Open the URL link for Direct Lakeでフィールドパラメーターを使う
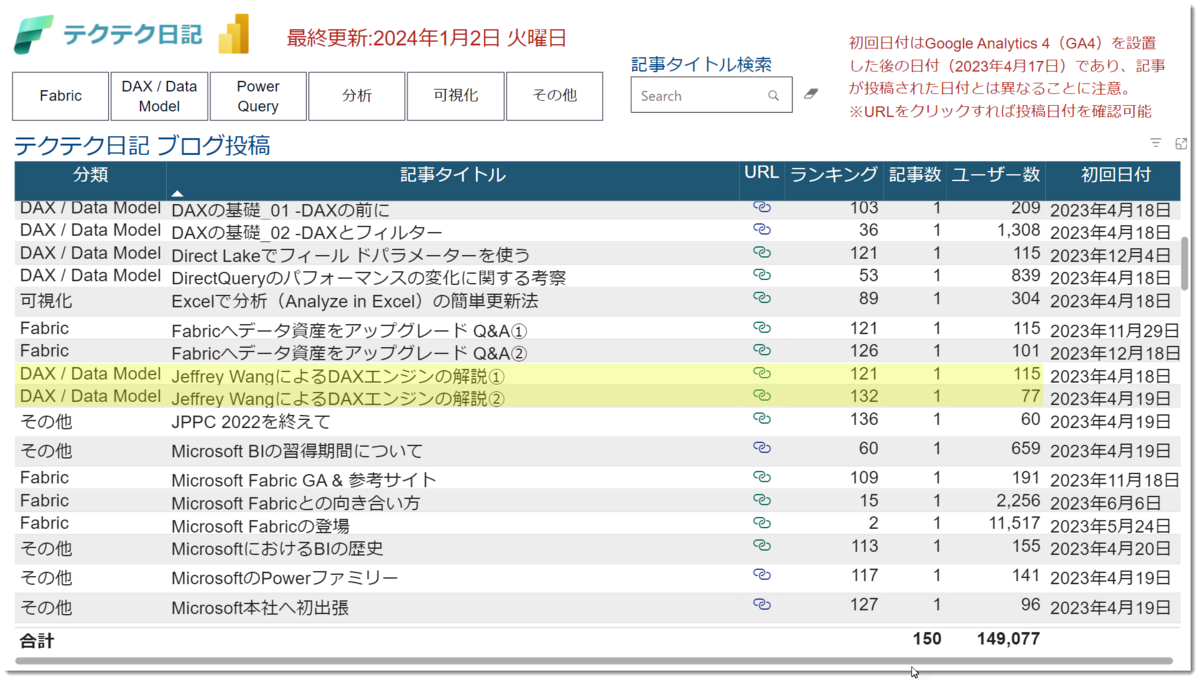 coord(762,252)
